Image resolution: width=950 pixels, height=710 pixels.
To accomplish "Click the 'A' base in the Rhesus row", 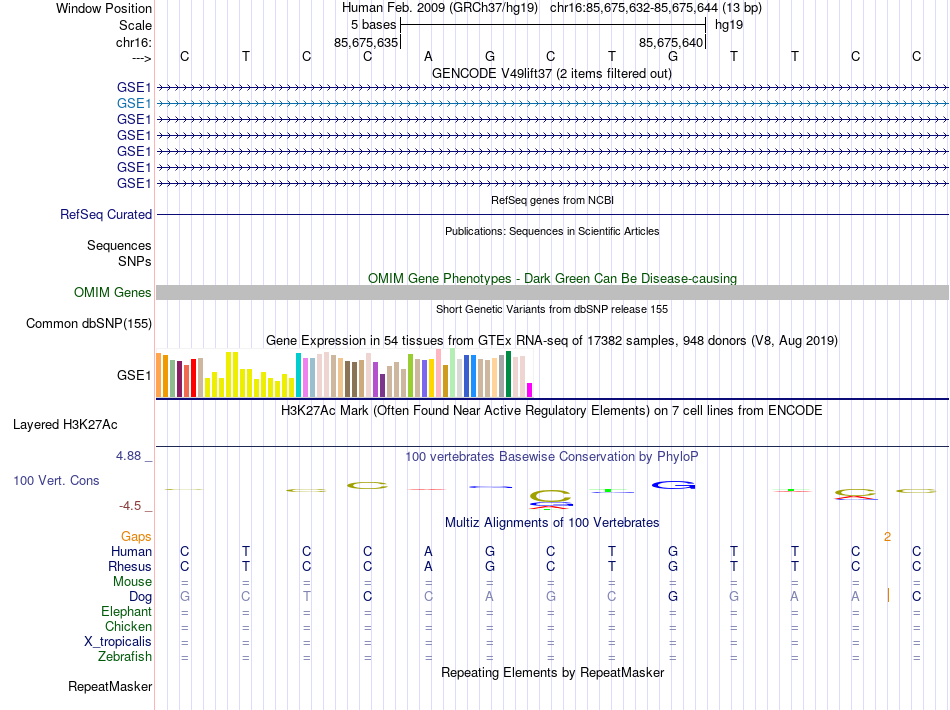I will click(428, 566).
